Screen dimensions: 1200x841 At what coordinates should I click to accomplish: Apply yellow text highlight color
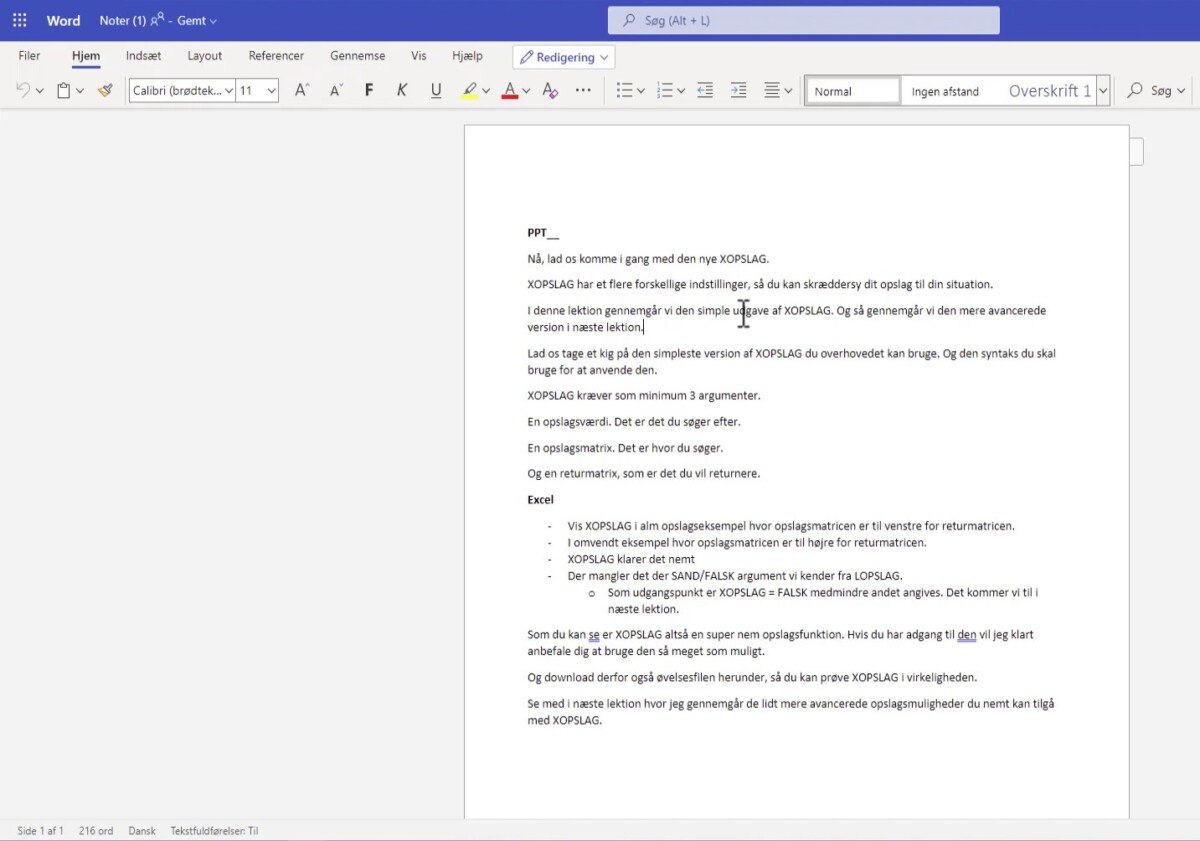(x=469, y=90)
